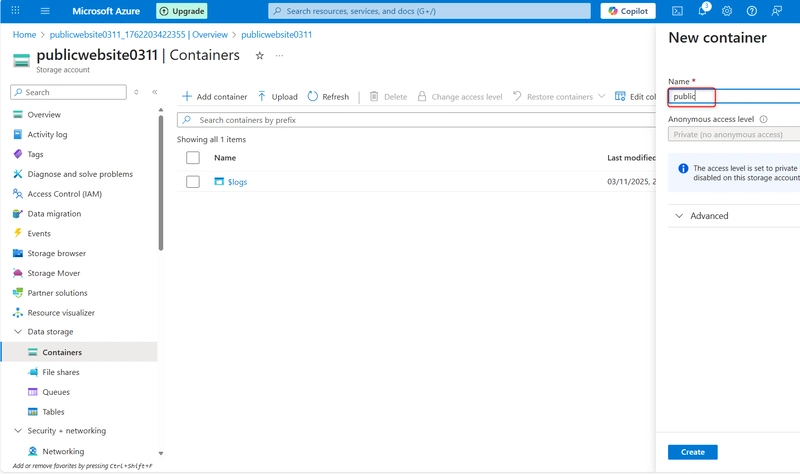Favorite this page with the star icon
Viewport: 800px width, 474px height.
(x=260, y=56)
